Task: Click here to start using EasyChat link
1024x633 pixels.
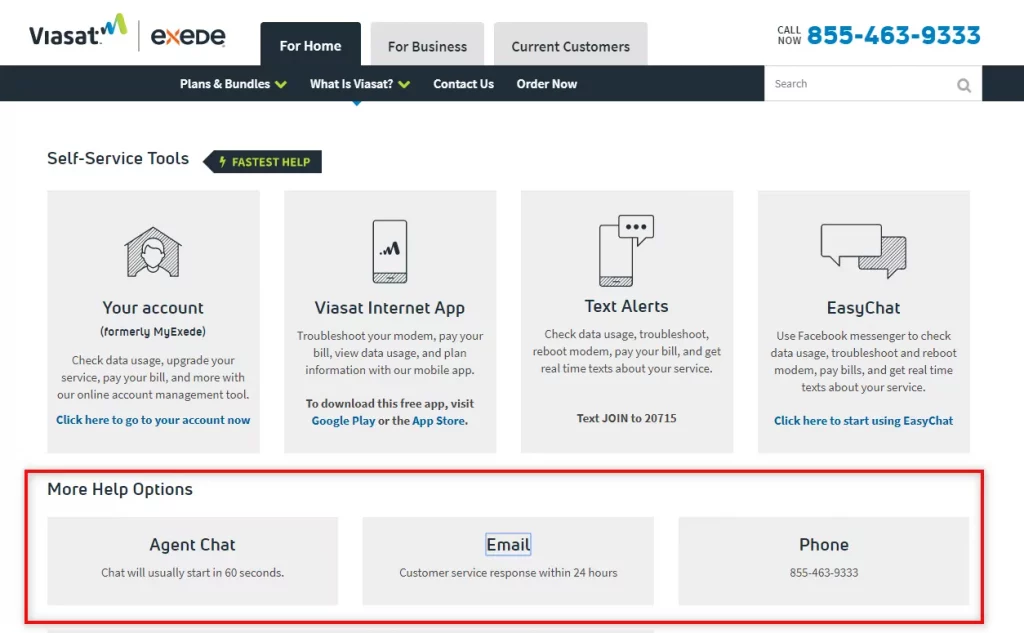Action: click(863, 421)
